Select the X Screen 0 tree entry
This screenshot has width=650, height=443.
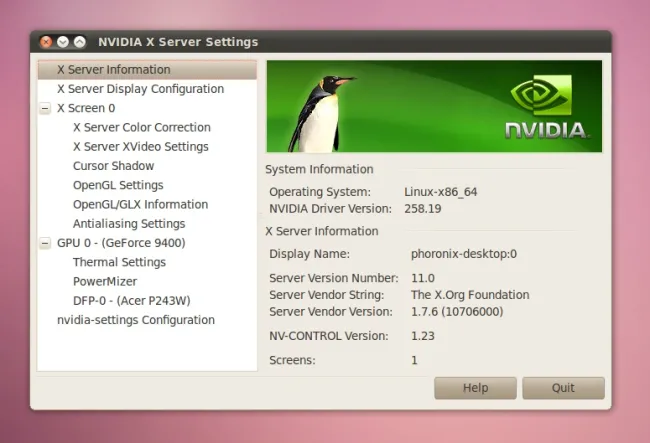coord(86,108)
